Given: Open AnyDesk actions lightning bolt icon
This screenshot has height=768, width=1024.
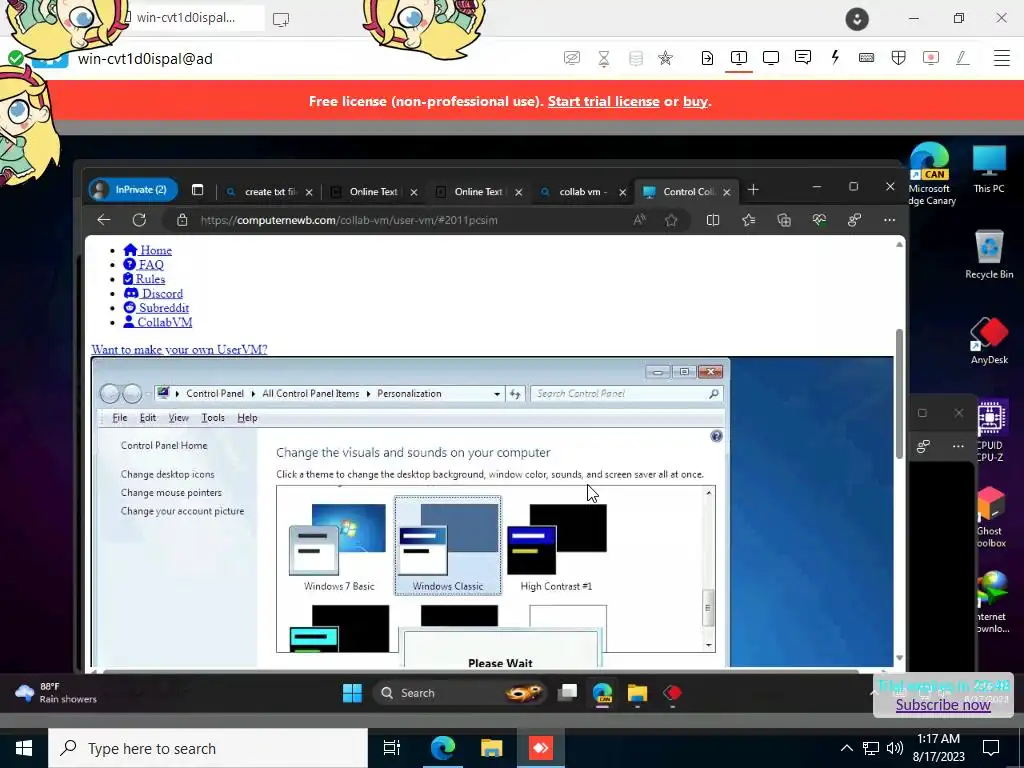Looking at the screenshot, I should [x=835, y=57].
